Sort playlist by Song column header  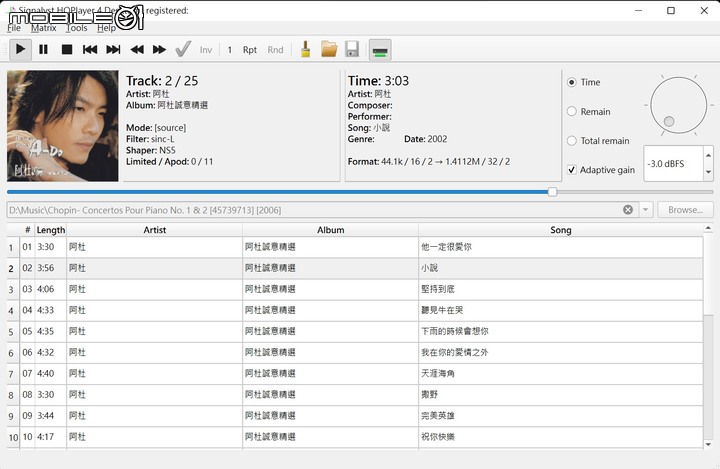click(561, 230)
